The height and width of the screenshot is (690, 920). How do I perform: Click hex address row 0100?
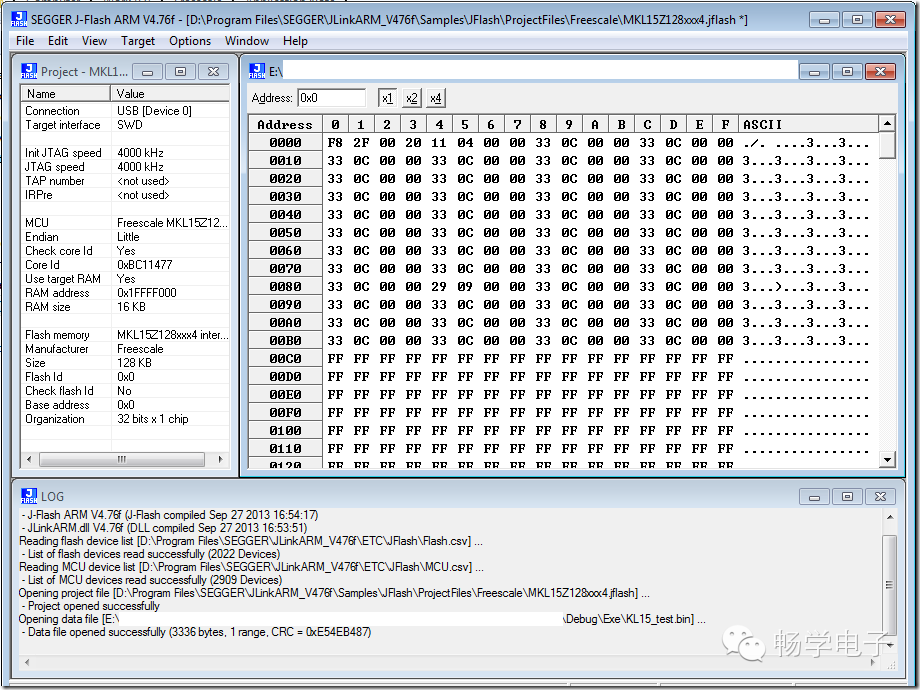[285, 431]
